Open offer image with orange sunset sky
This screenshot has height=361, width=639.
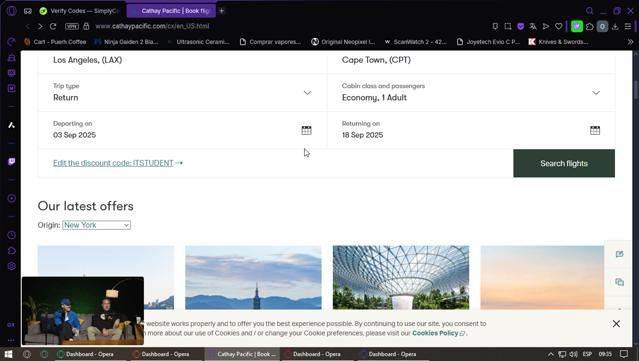point(542,277)
